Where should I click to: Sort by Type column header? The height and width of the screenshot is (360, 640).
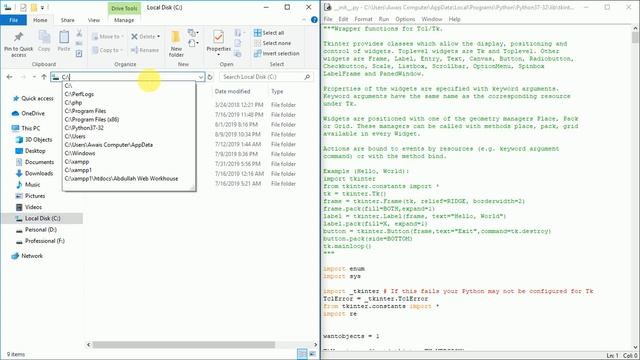click(x=277, y=91)
